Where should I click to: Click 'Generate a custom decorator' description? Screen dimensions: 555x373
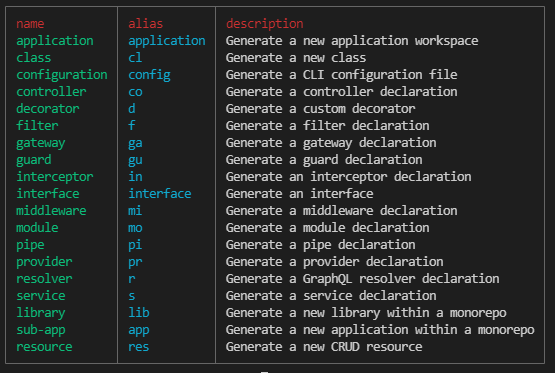pyautogui.click(x=320, y=109)
